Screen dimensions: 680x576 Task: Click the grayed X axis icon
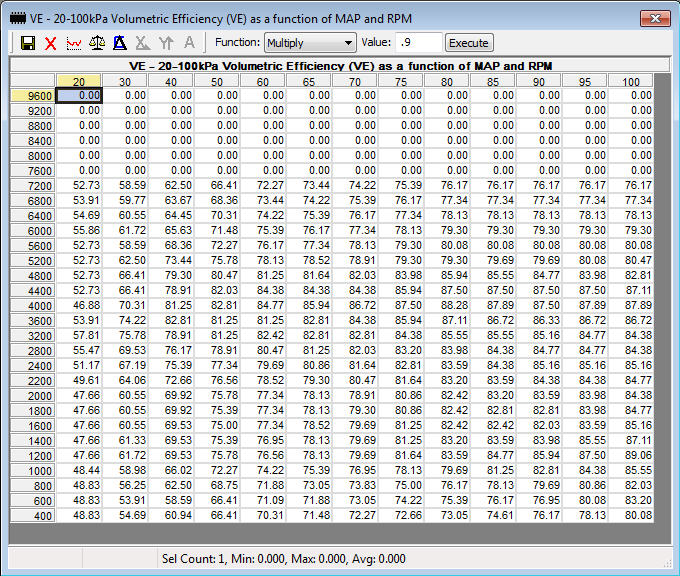pos(143,43)
